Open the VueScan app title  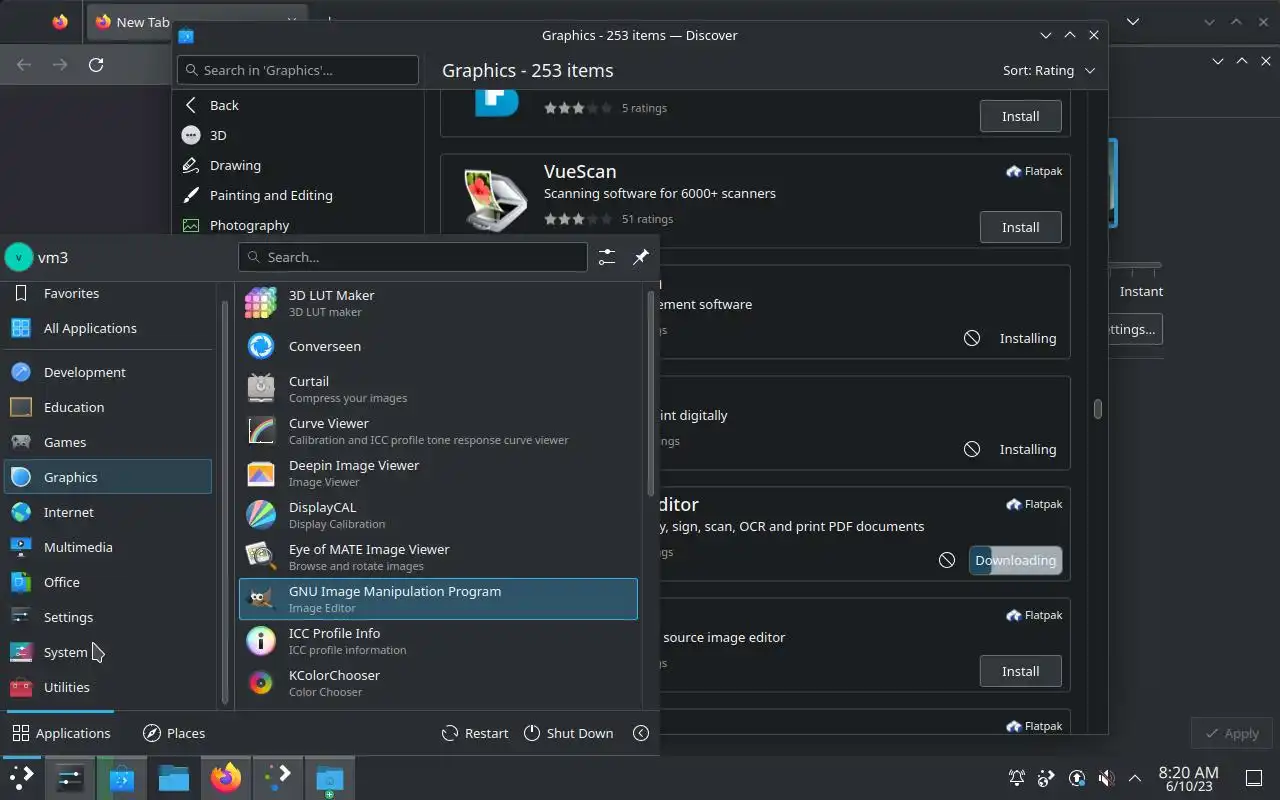coord(580,171)
